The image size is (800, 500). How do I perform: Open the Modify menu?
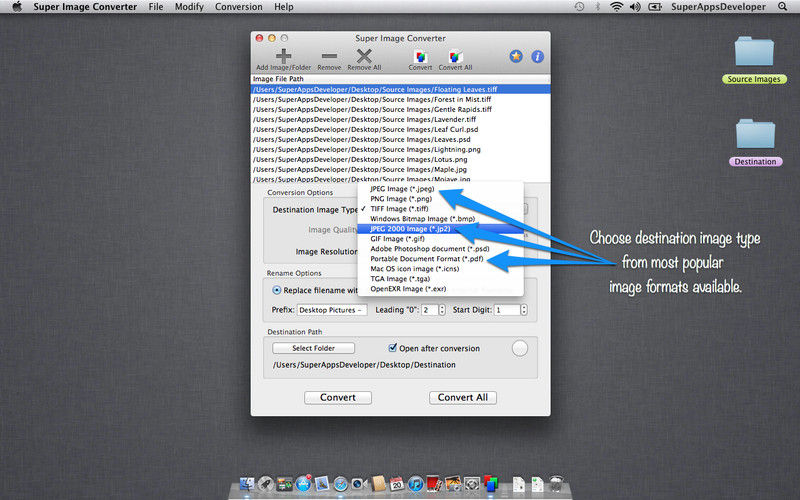tap(189, 7)
